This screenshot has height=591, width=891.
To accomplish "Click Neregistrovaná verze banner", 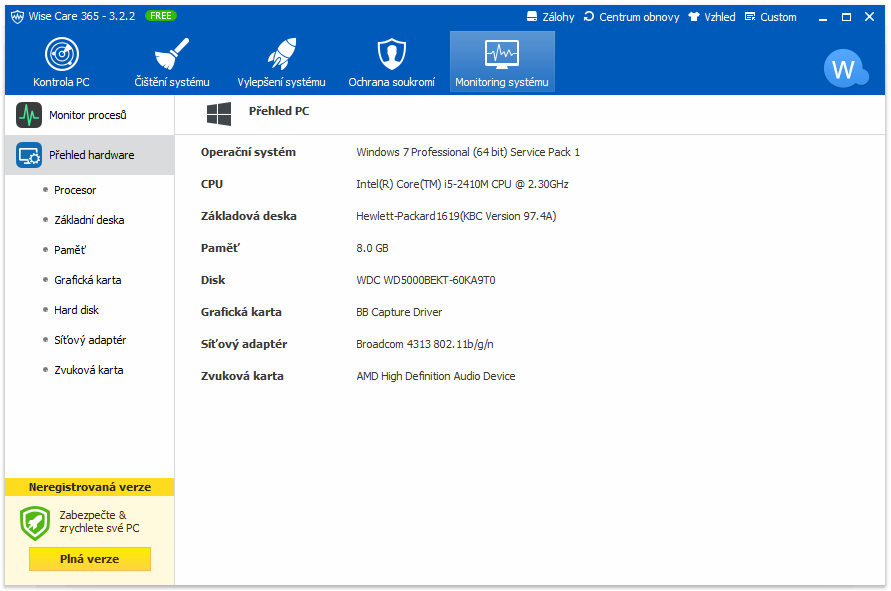I will click(x=90, y=487).
